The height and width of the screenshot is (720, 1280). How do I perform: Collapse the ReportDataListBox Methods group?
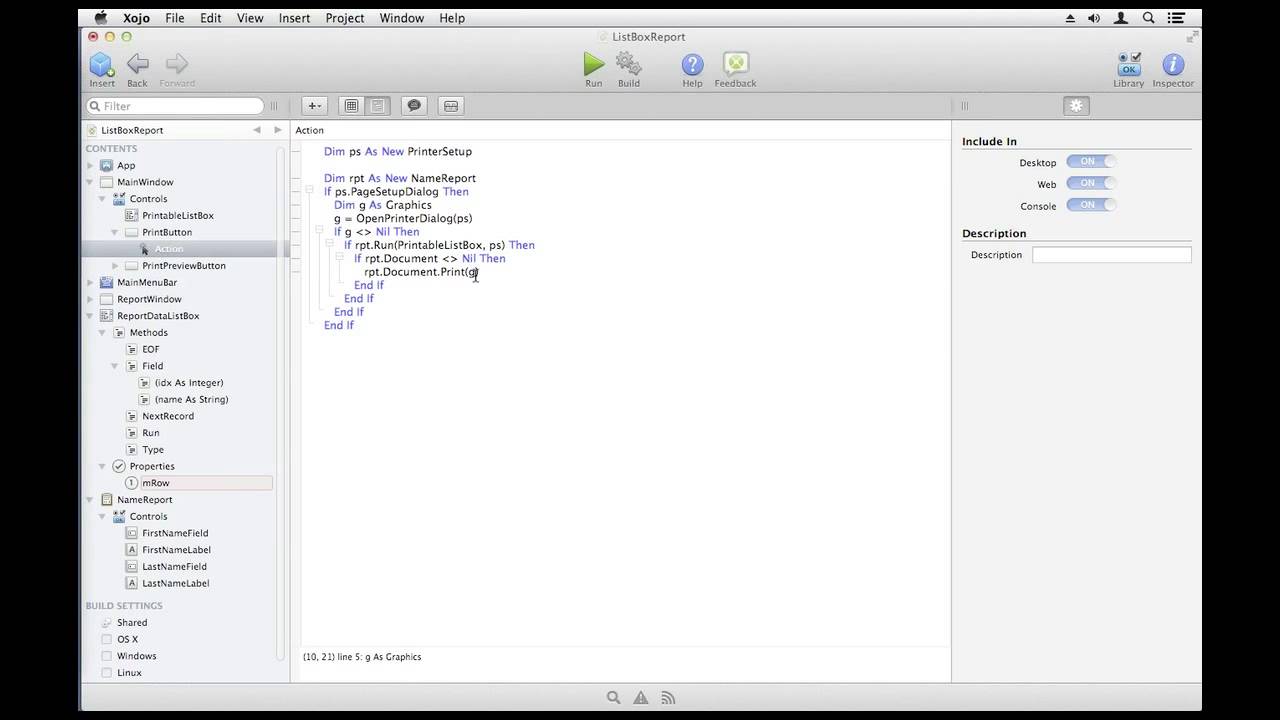point(102,333)
